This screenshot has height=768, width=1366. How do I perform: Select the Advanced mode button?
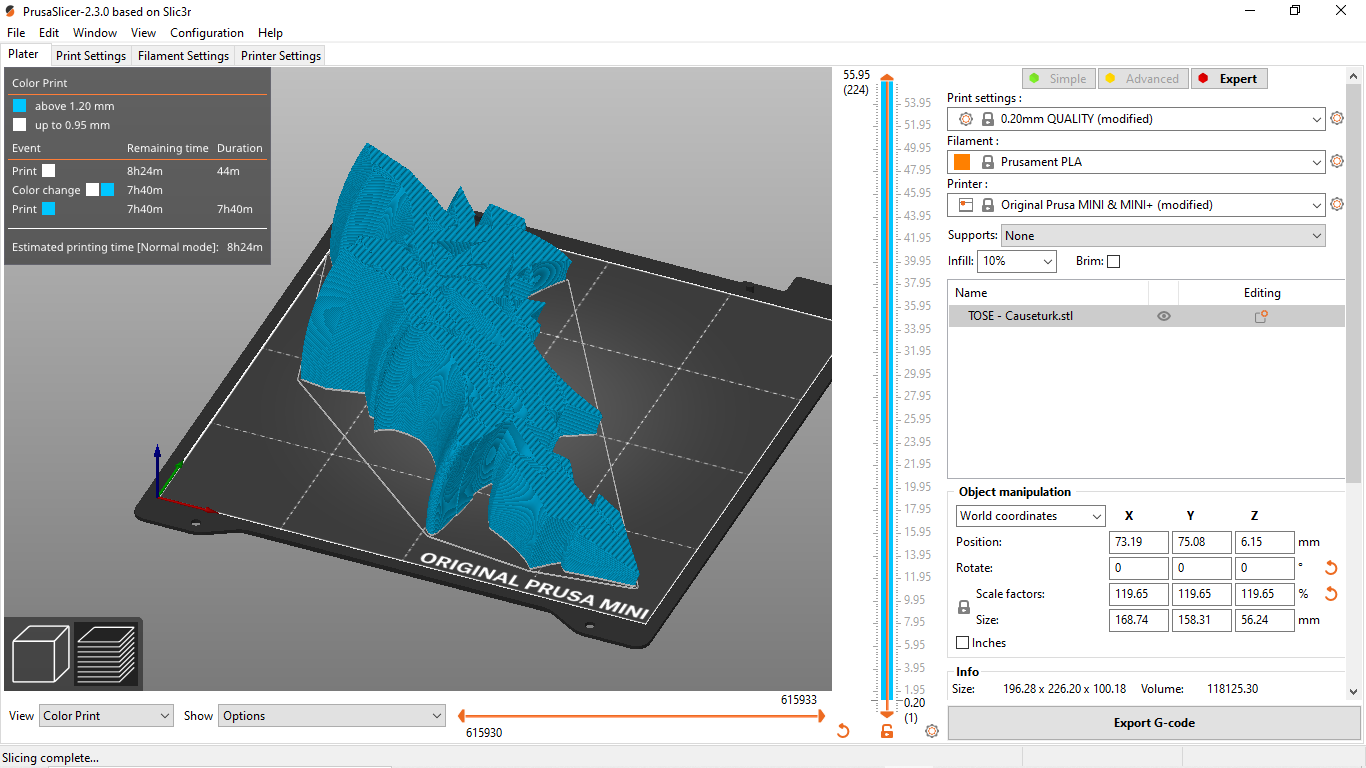pyautogui.click(x=1142, y=79)
